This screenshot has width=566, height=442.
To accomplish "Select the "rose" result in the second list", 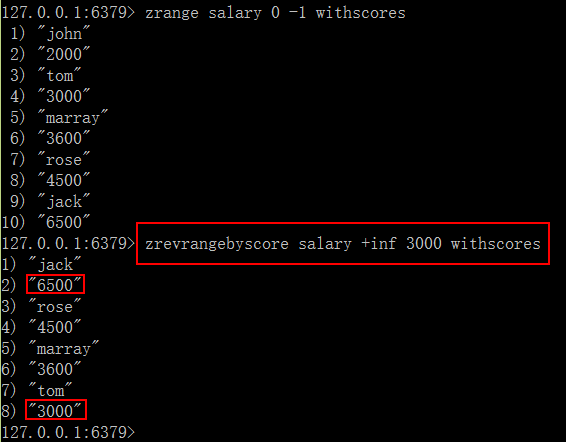I will pos(55,306).
